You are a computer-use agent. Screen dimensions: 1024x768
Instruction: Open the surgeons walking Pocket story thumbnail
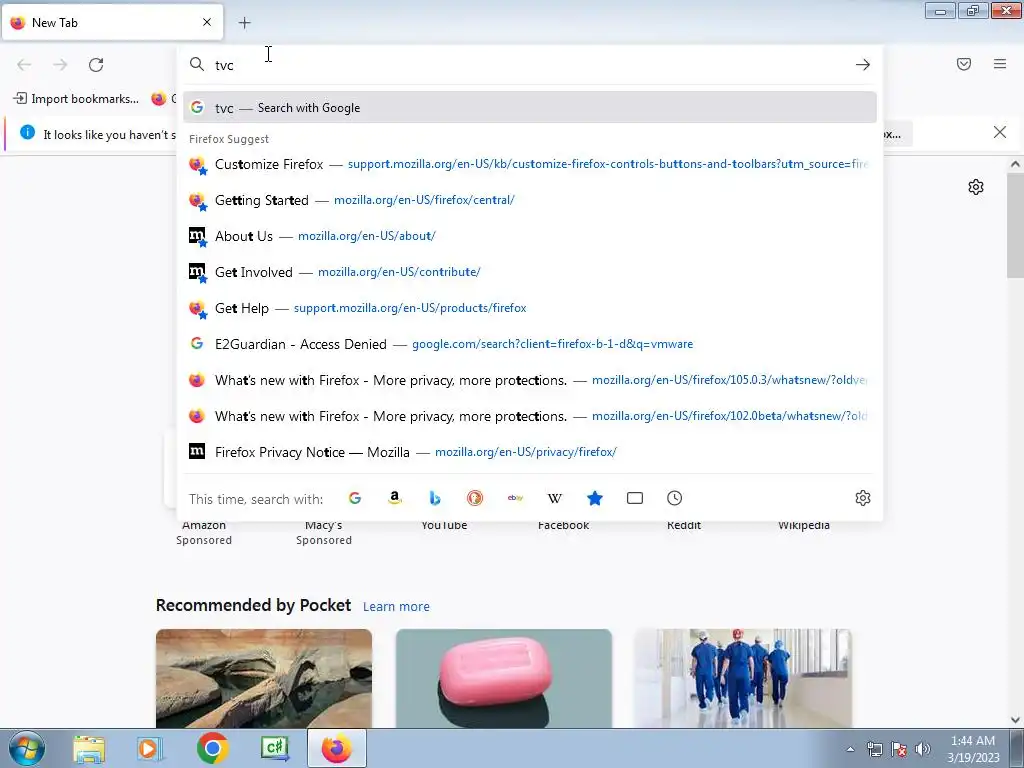pyautogui.click(x=743, y=679)
